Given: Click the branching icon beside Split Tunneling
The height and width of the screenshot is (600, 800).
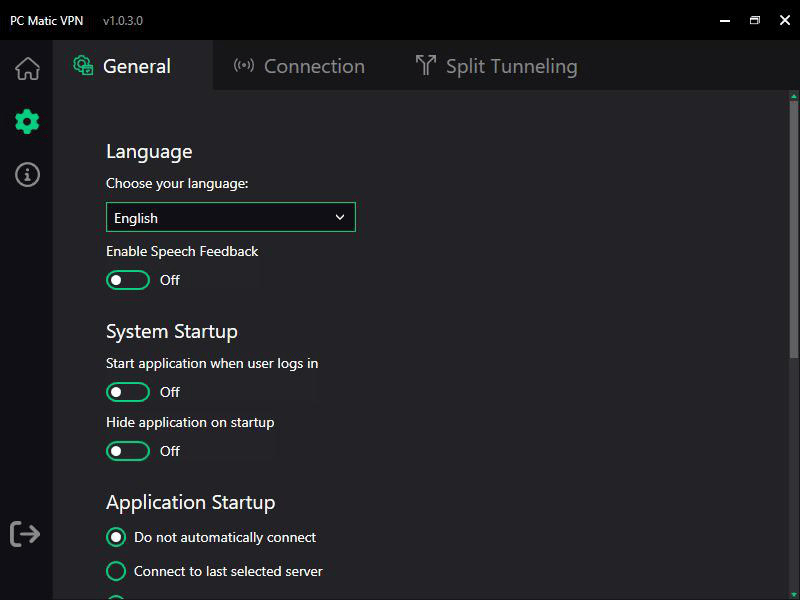Looking at the screenshot, I should [x=424, y=65].
